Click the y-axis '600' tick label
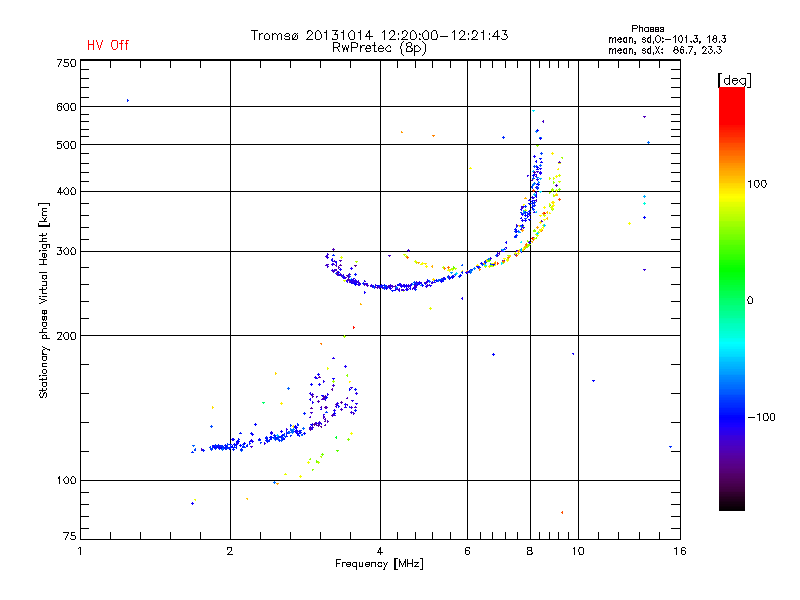Viewport: 800px width, 600px height. tap(66, 107)
